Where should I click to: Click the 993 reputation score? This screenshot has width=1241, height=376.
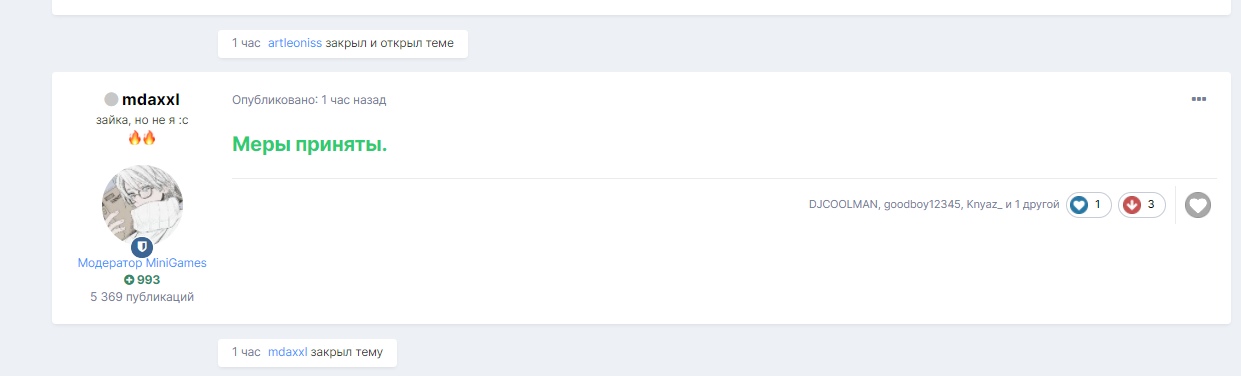click(x=148, y=280)
